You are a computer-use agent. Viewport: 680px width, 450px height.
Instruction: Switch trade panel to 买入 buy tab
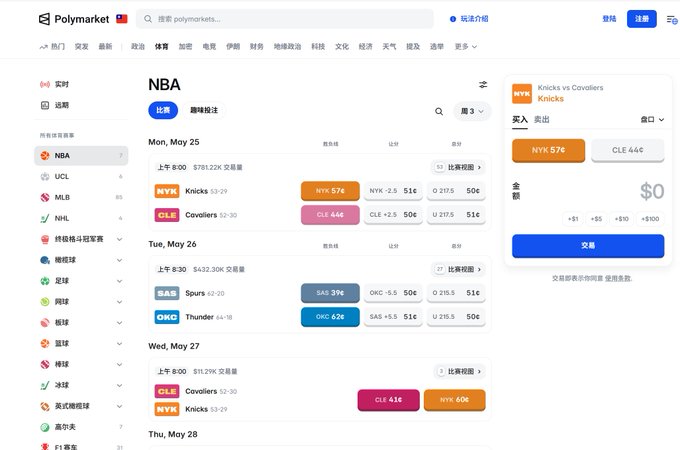(520, 120)
